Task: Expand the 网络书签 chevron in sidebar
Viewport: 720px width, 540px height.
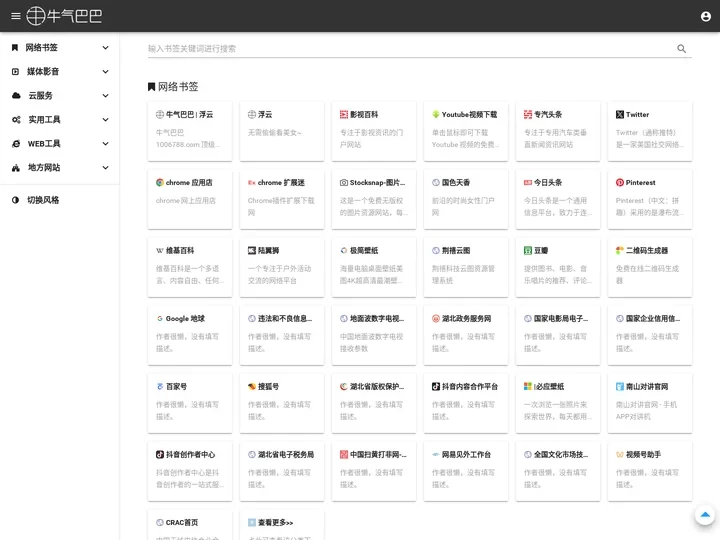Action: tap(105, 47)
